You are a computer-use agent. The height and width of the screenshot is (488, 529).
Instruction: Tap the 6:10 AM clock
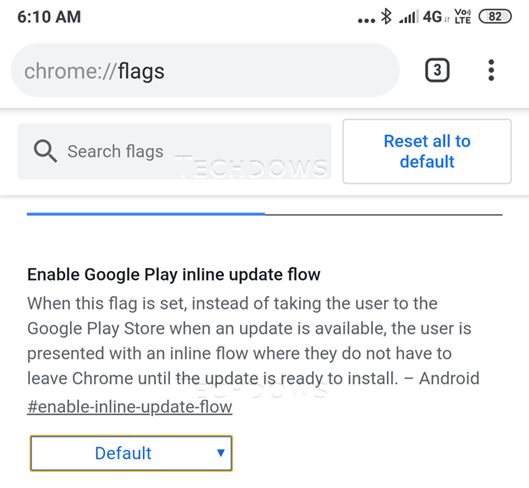coord(49,17)
